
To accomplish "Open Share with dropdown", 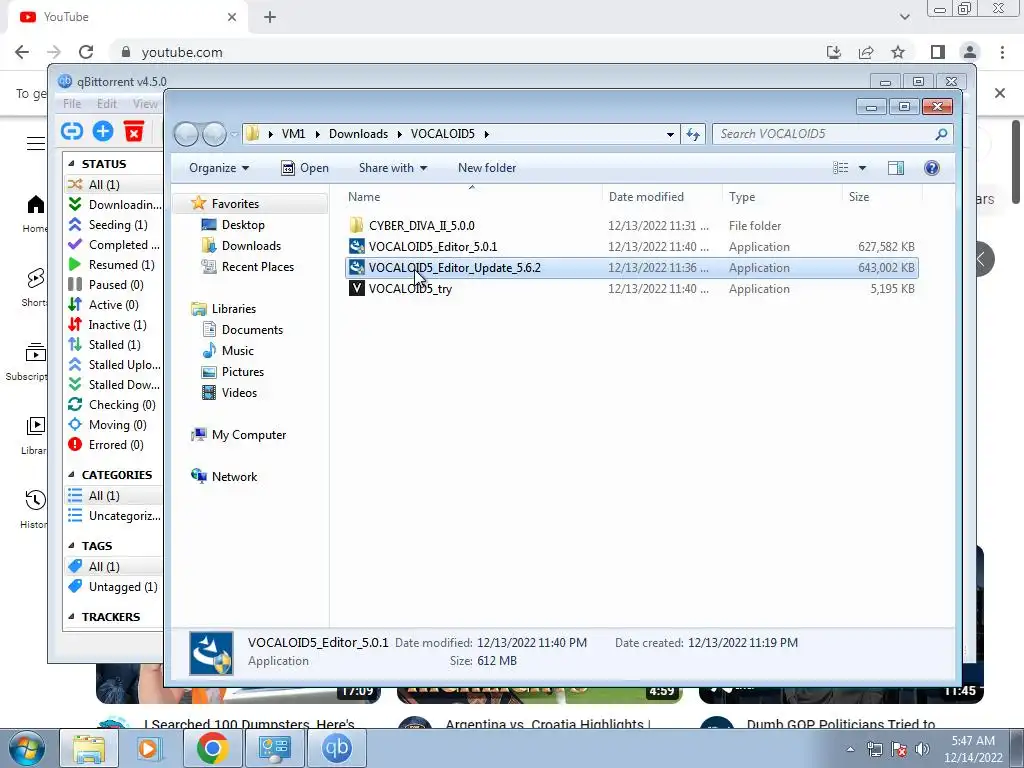I will 392,168.
